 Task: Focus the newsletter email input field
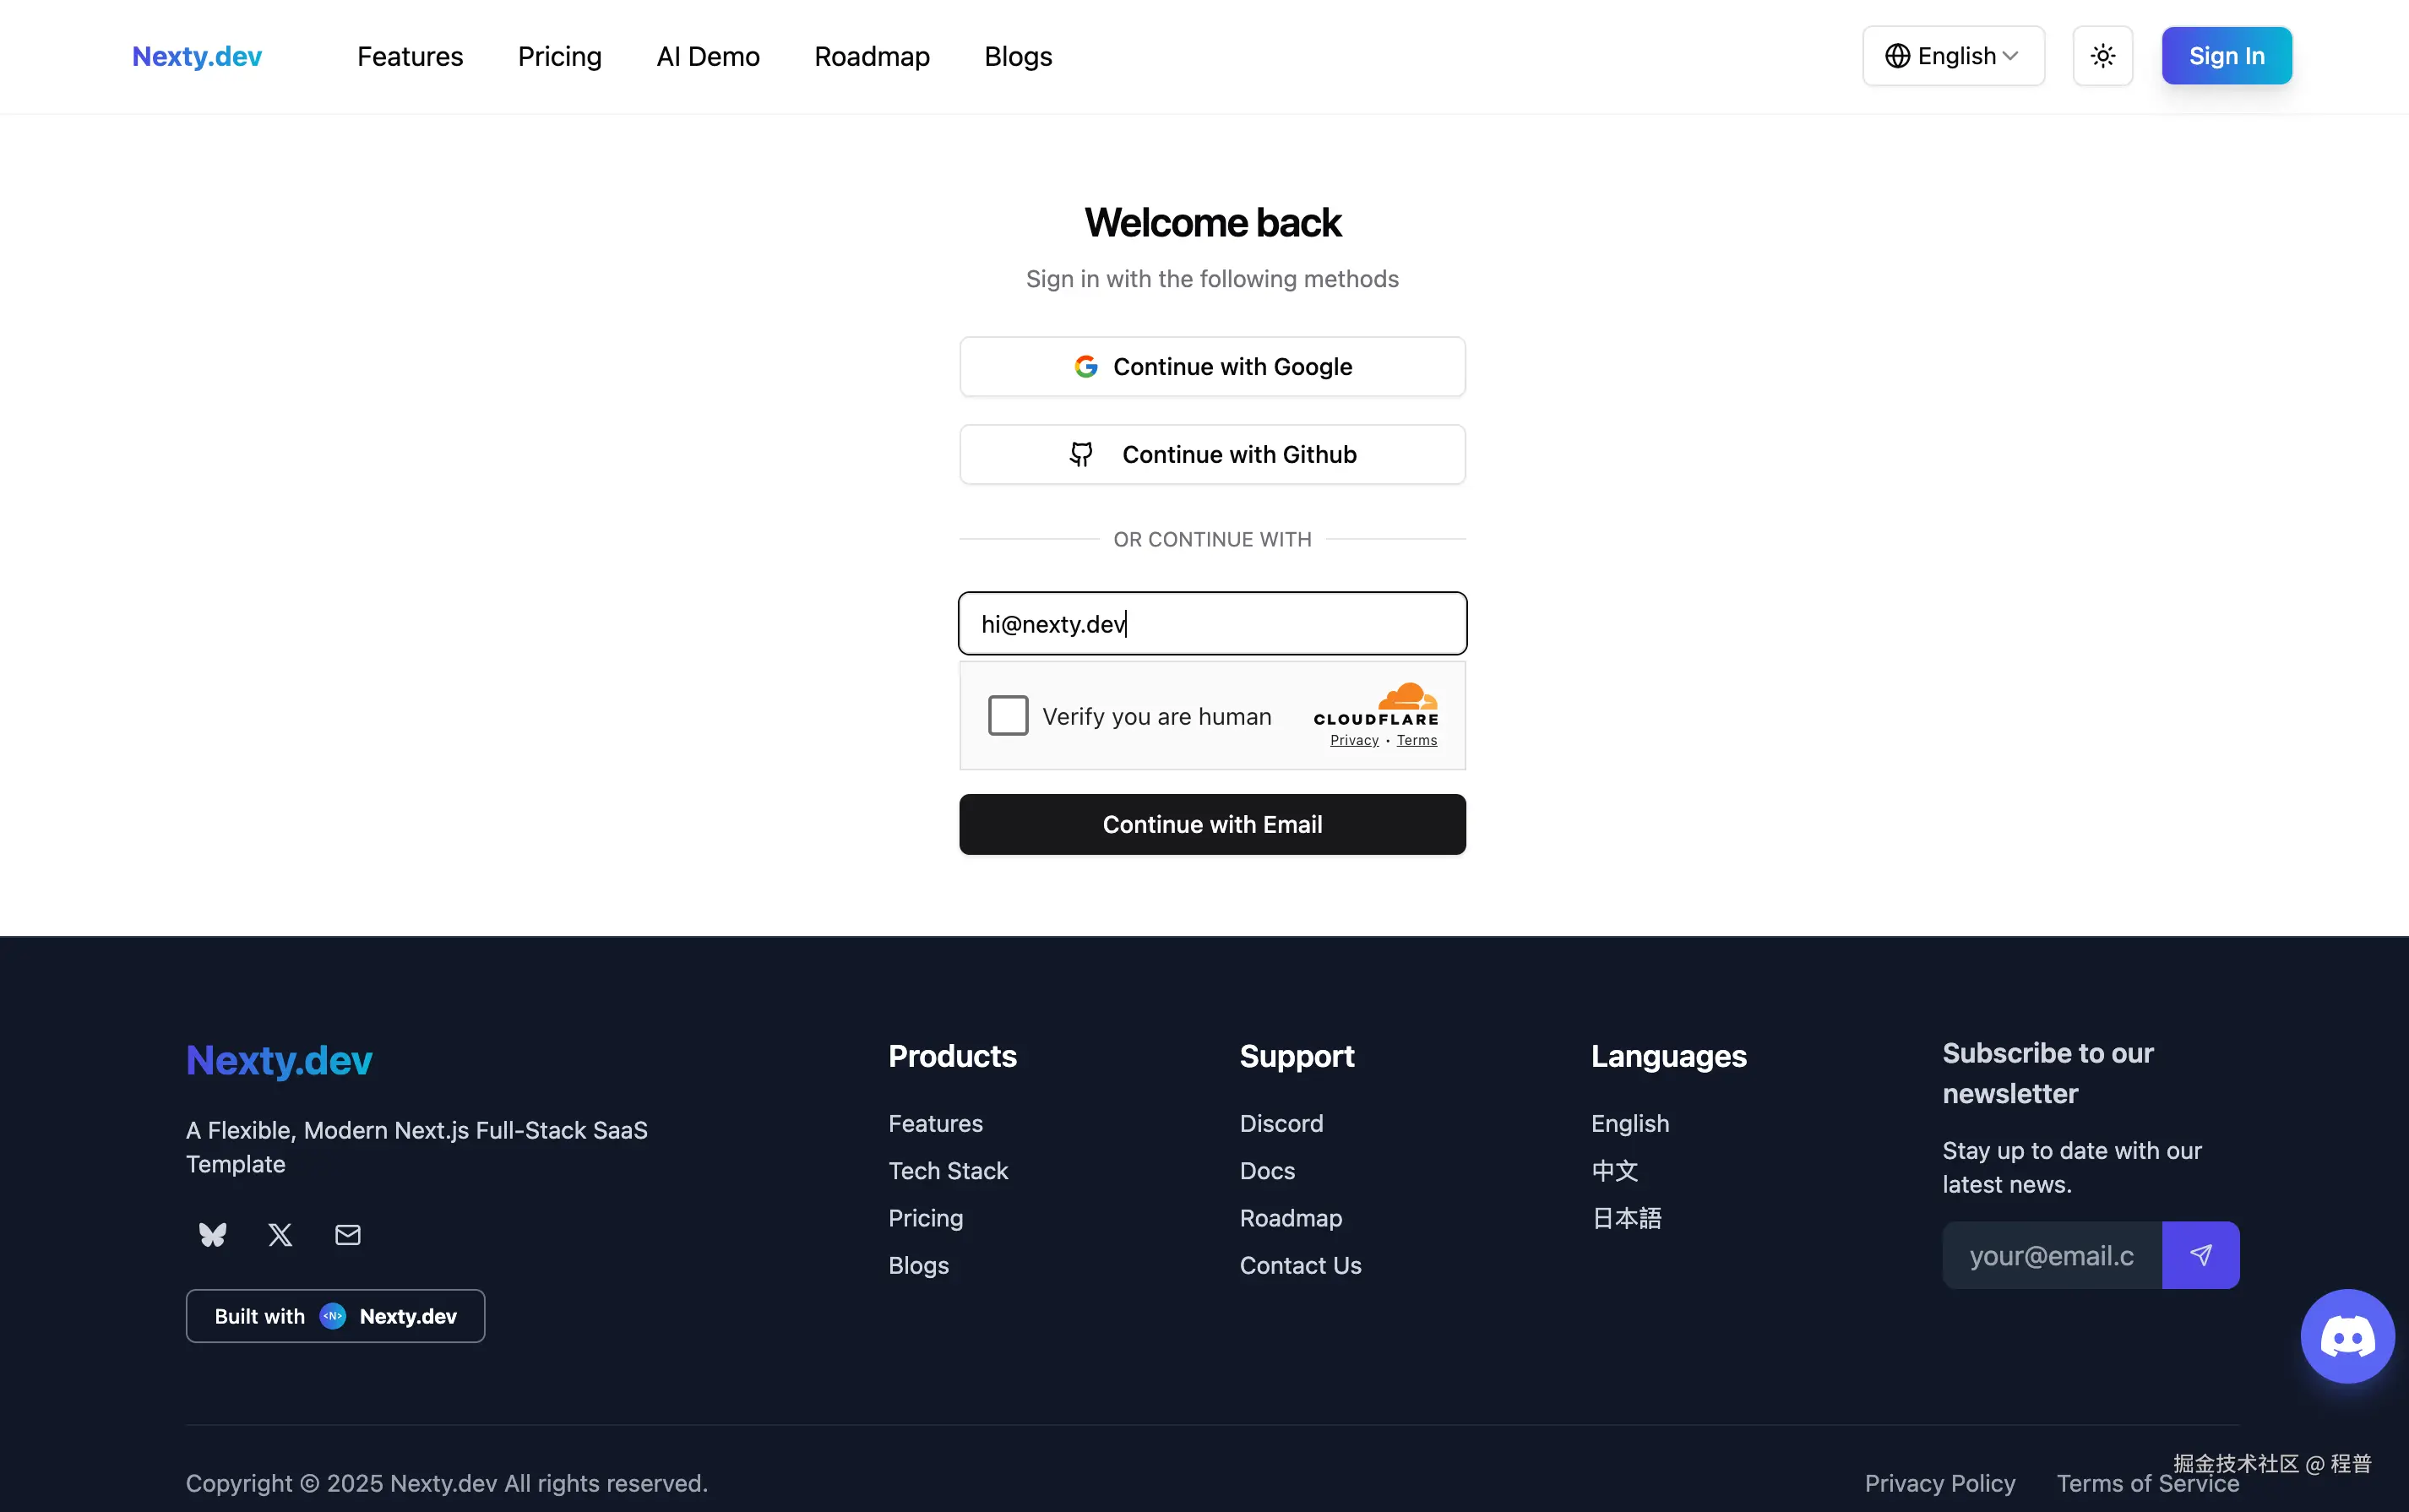pos(2051,1255)
